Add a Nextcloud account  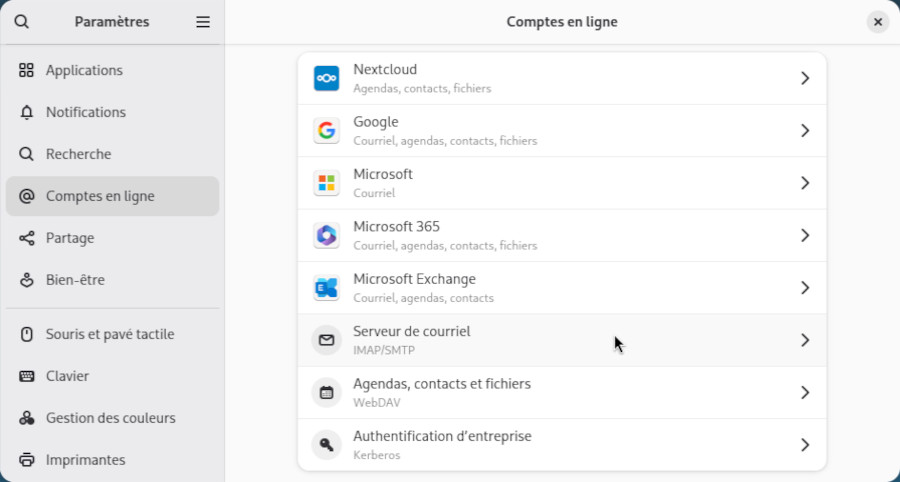click(562, 78)
